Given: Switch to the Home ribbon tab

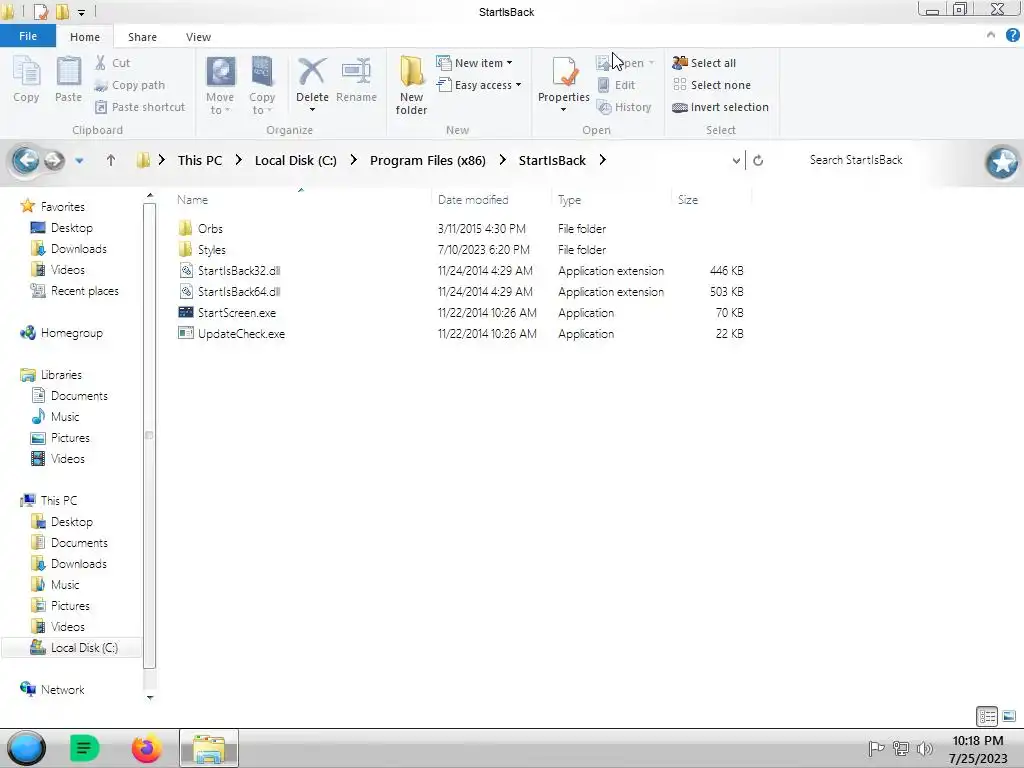Looking at the screenshot, I should (85, 37).
